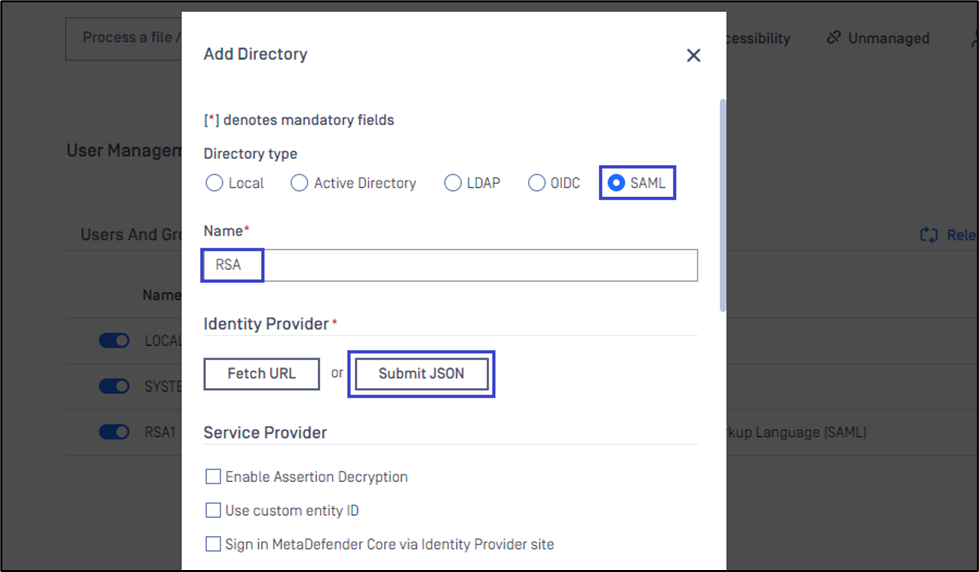Switch off the RSA1 directory toggle
Screen dimensions: 979x572
[x=114, y=432]
